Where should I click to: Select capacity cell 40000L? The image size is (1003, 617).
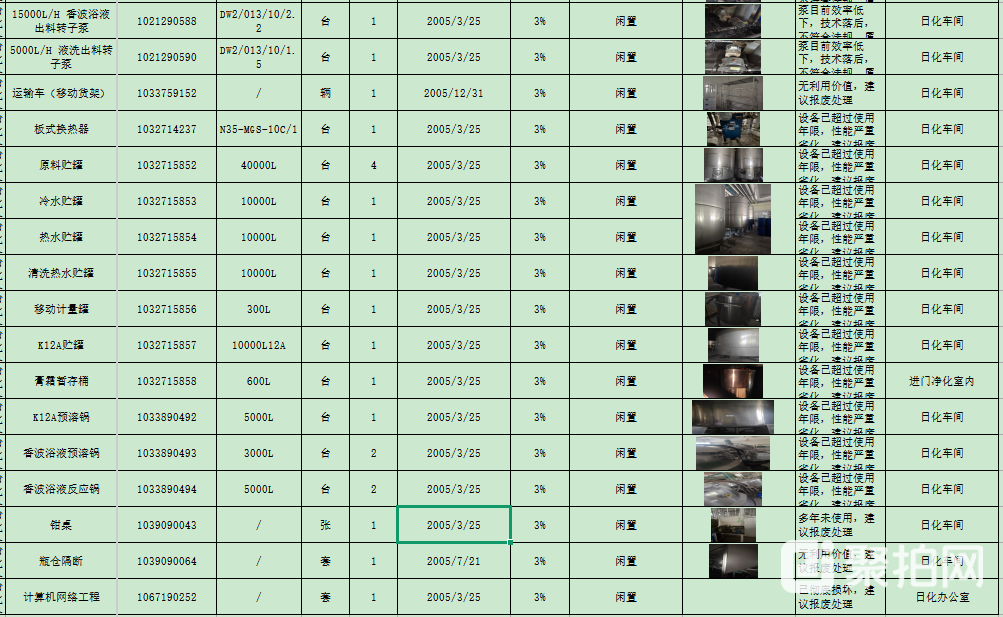pos(258,165)
